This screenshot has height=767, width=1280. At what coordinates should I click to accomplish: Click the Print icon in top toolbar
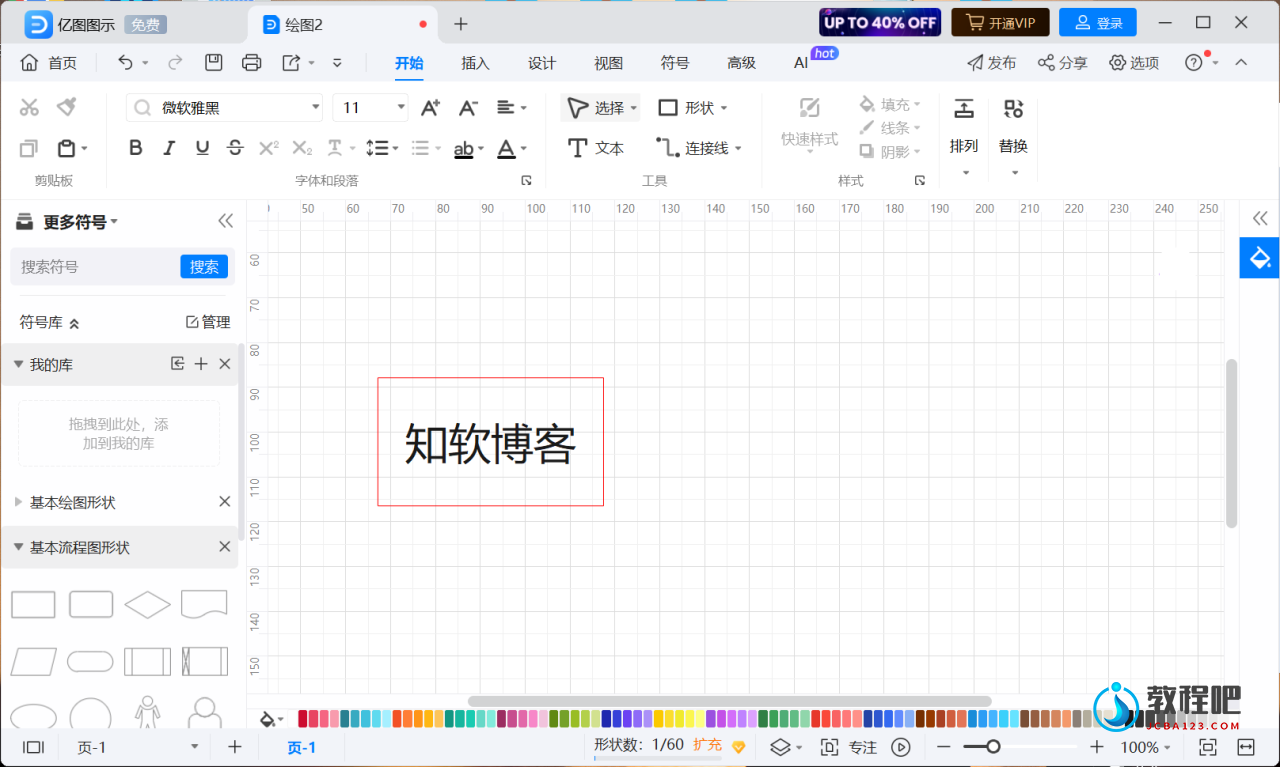(252, 63)
